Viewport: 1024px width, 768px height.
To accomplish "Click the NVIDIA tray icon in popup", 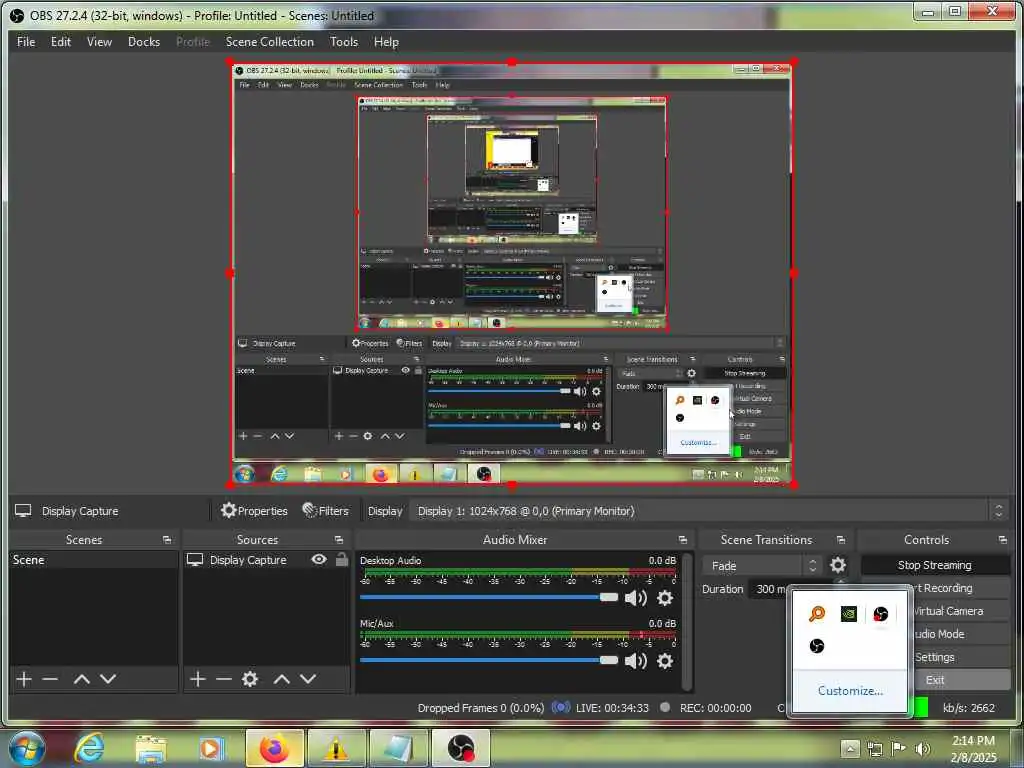I will (849, 614).
